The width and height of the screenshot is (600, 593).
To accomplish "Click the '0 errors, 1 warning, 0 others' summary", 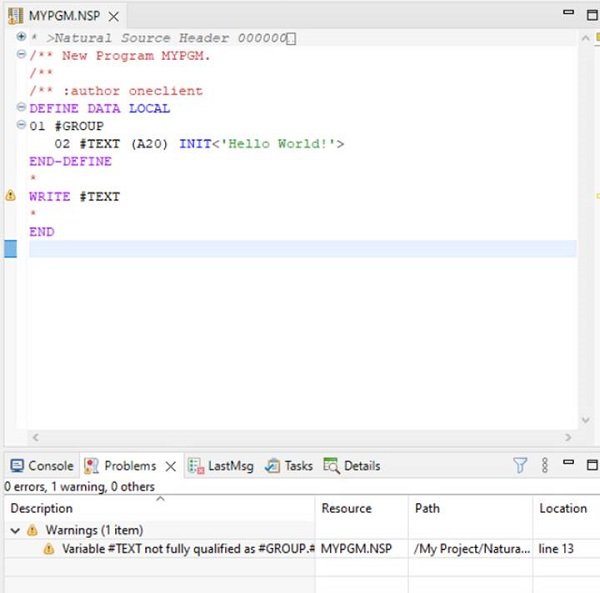I will tap(79, 487).
